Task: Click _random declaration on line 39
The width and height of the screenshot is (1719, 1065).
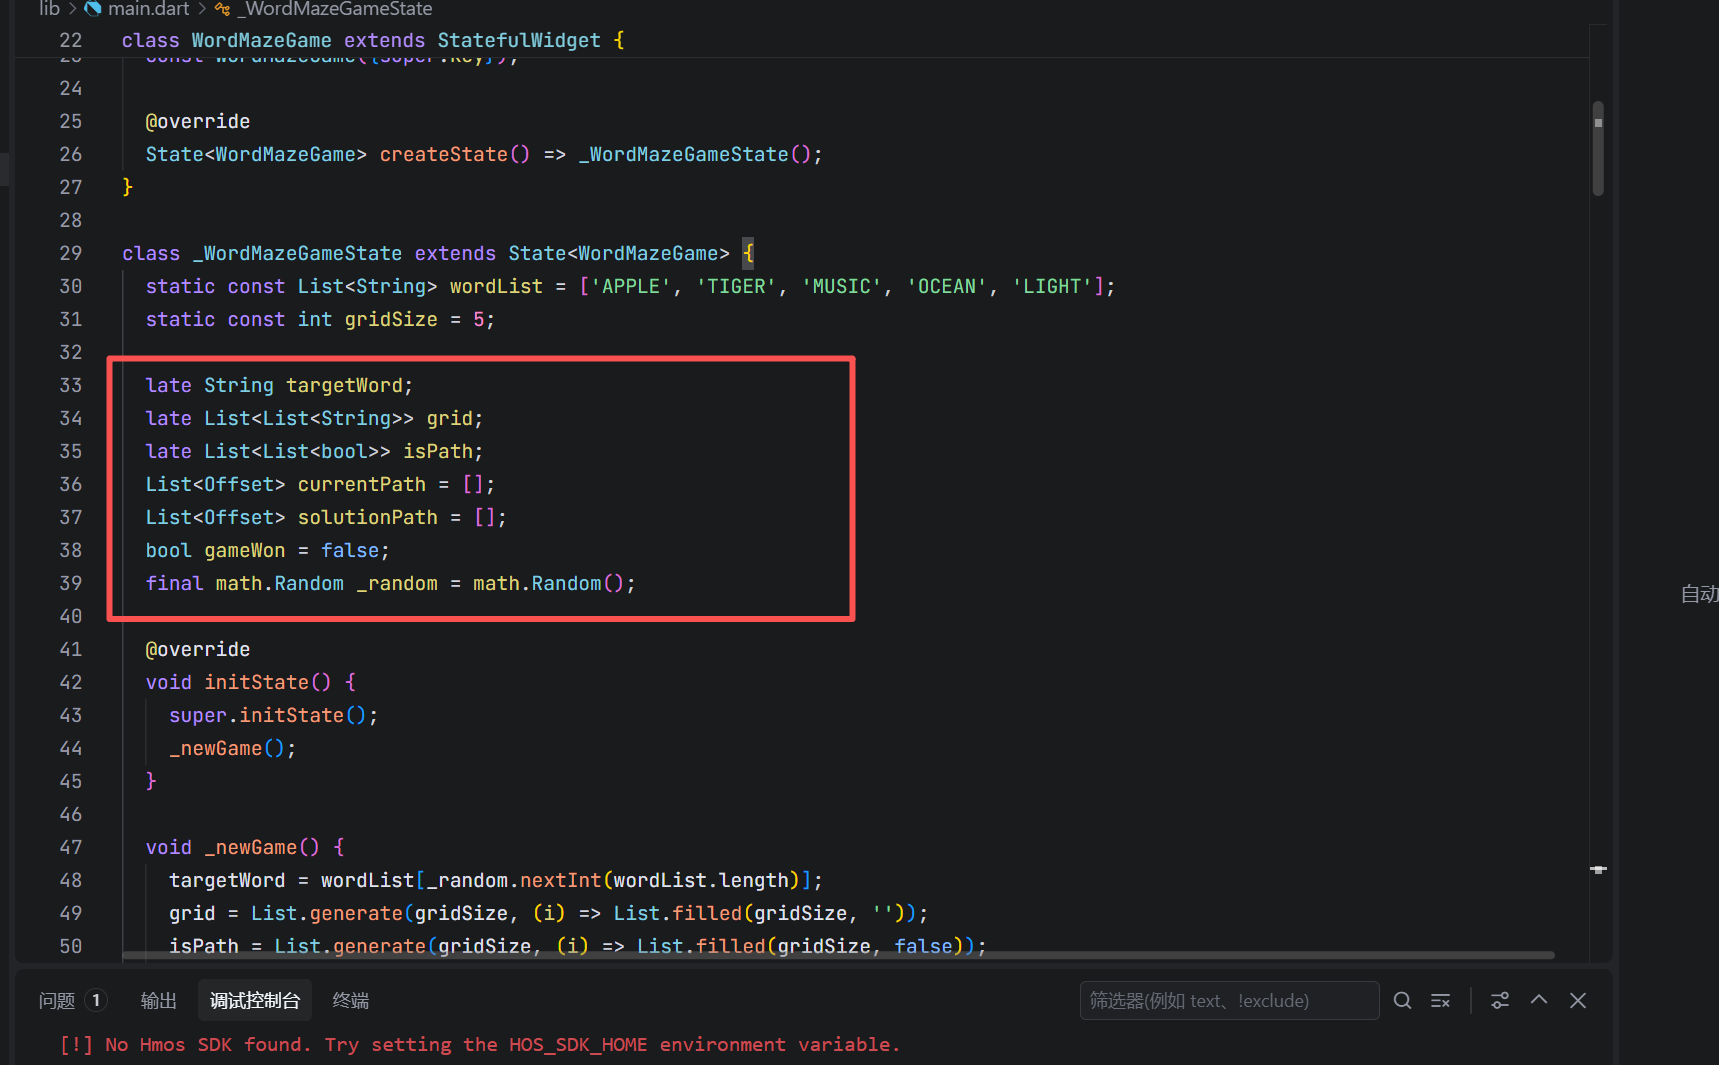Action: (397, 583)
